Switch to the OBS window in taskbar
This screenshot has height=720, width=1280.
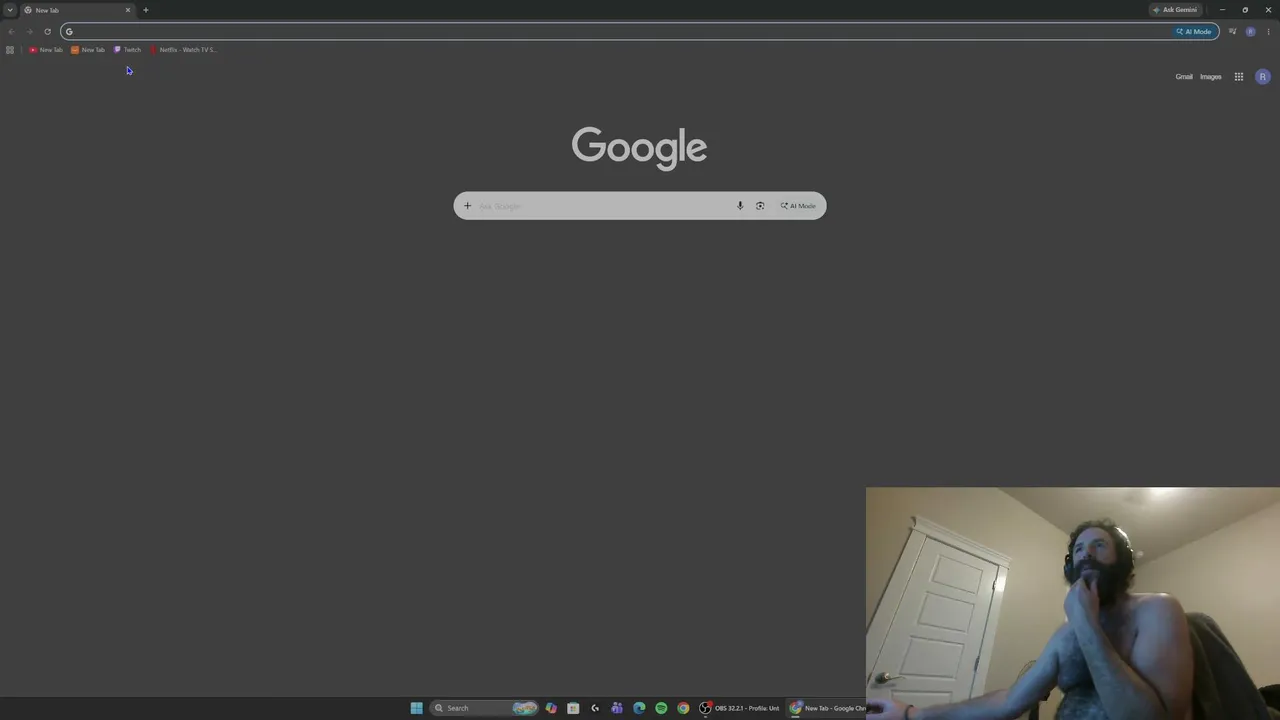(x=740, y=708)
